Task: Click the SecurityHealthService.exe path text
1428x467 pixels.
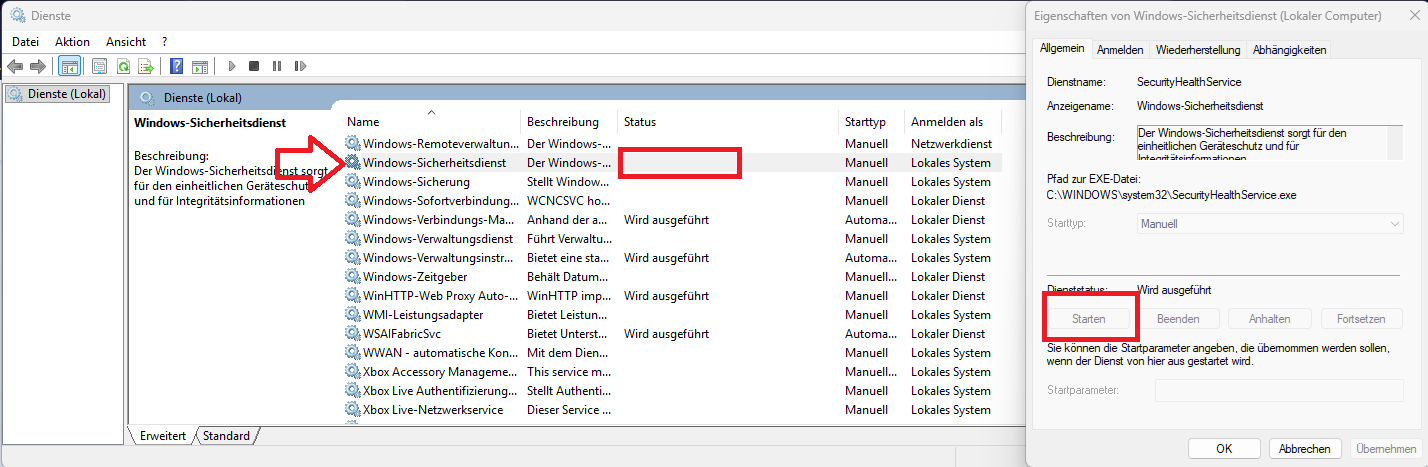Action: (1171, 195)
